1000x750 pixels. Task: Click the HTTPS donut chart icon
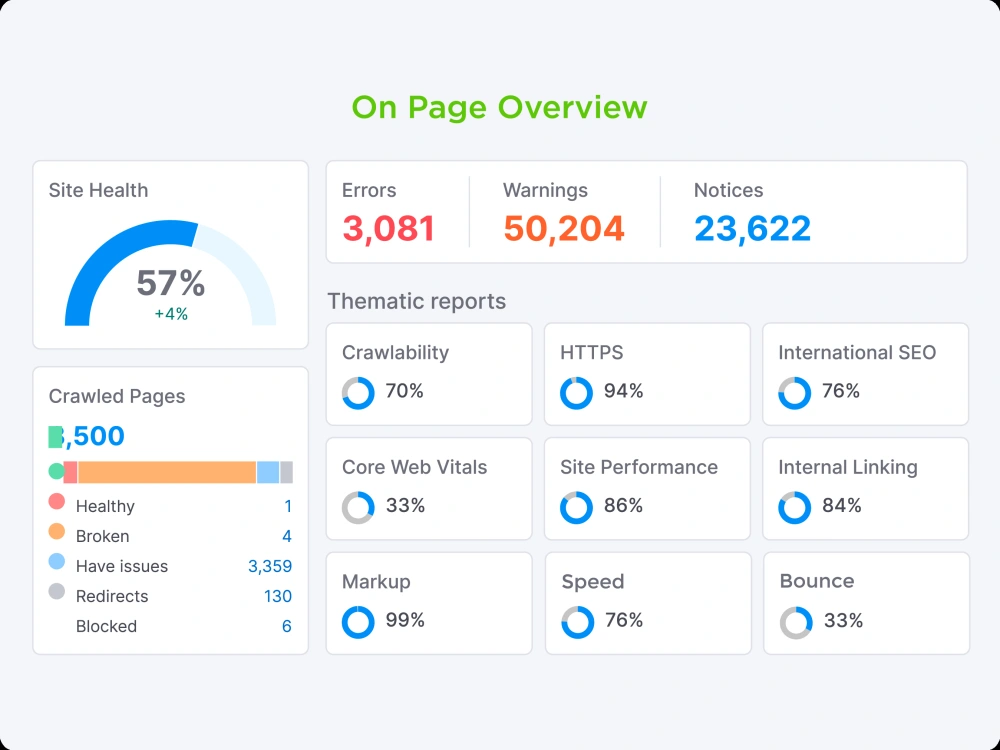(576, 393)
